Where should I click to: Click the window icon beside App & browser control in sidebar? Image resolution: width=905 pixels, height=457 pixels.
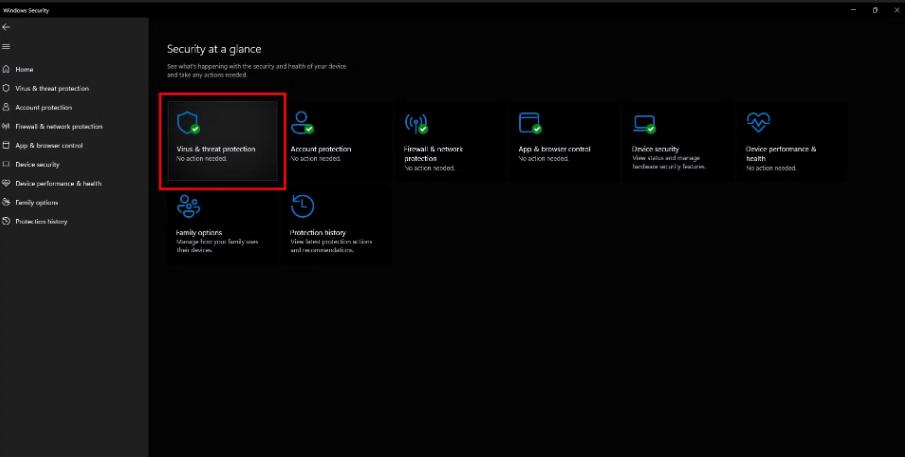pyautogui.click(x=6, y=145)
